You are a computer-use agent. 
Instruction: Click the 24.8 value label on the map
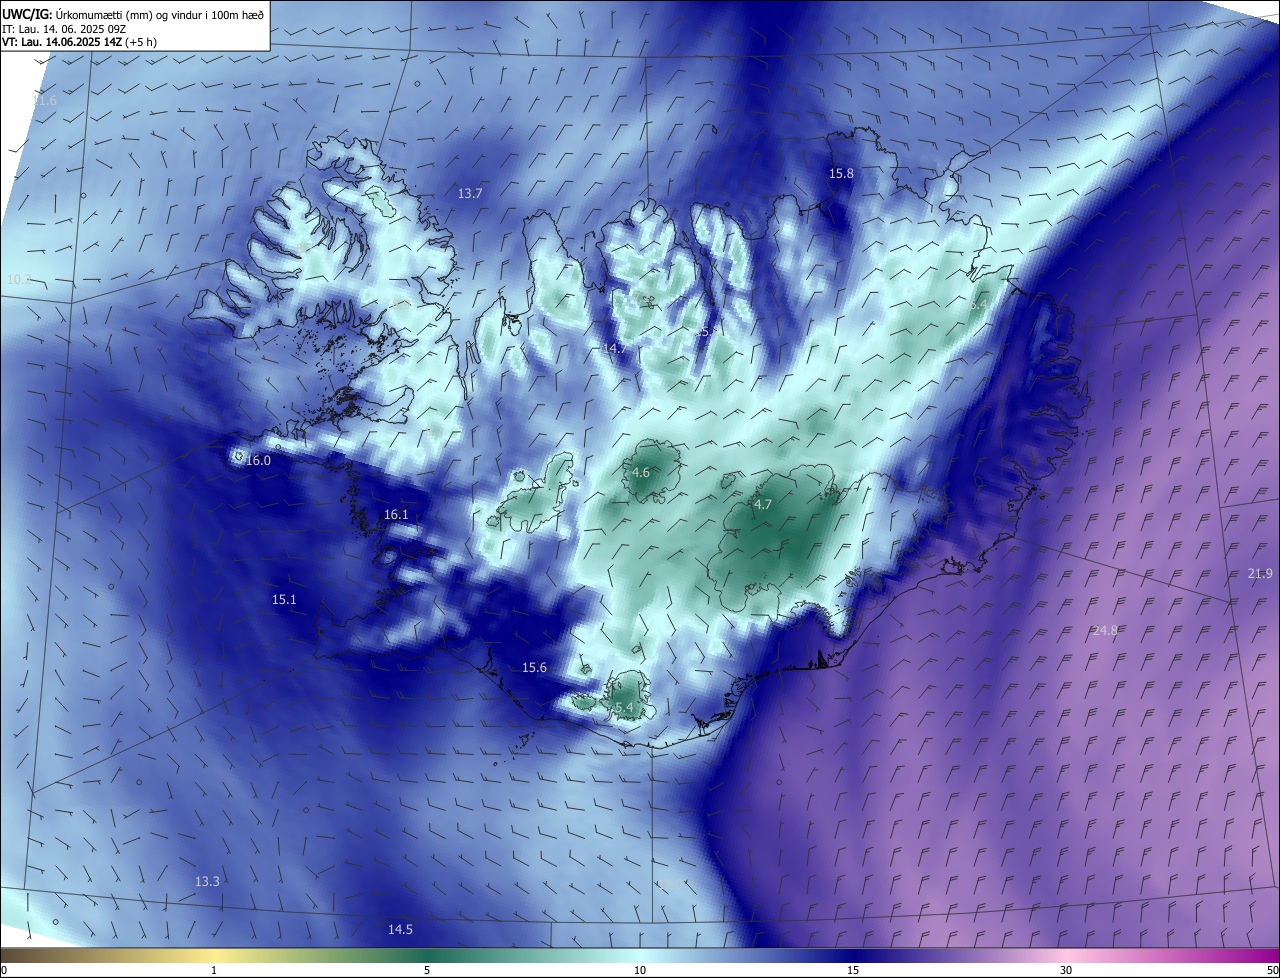pyautogui.click(x=1105, y=631)
